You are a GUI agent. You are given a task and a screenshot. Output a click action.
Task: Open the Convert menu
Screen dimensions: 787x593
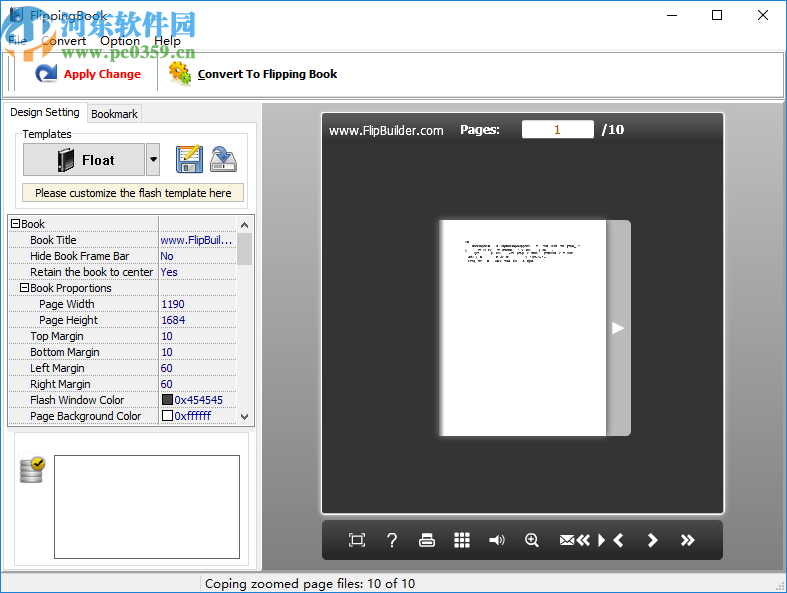click(x=64, y=41)
